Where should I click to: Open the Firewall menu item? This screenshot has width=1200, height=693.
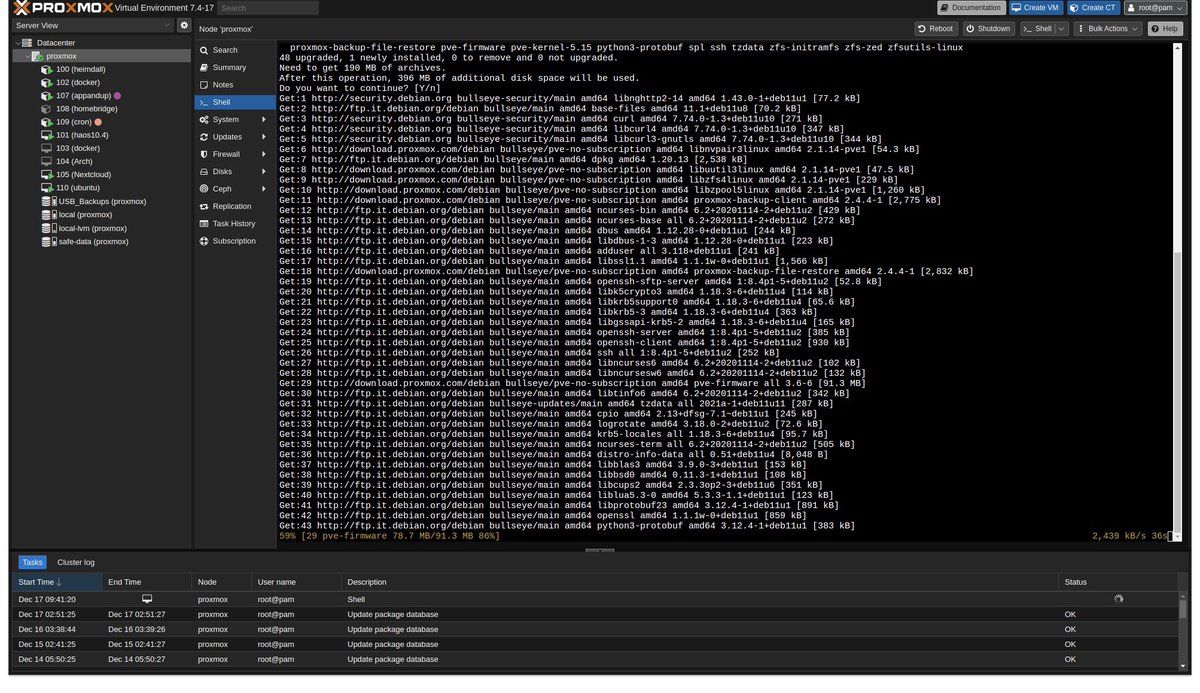pyautogui.click(x=226, y=154)
